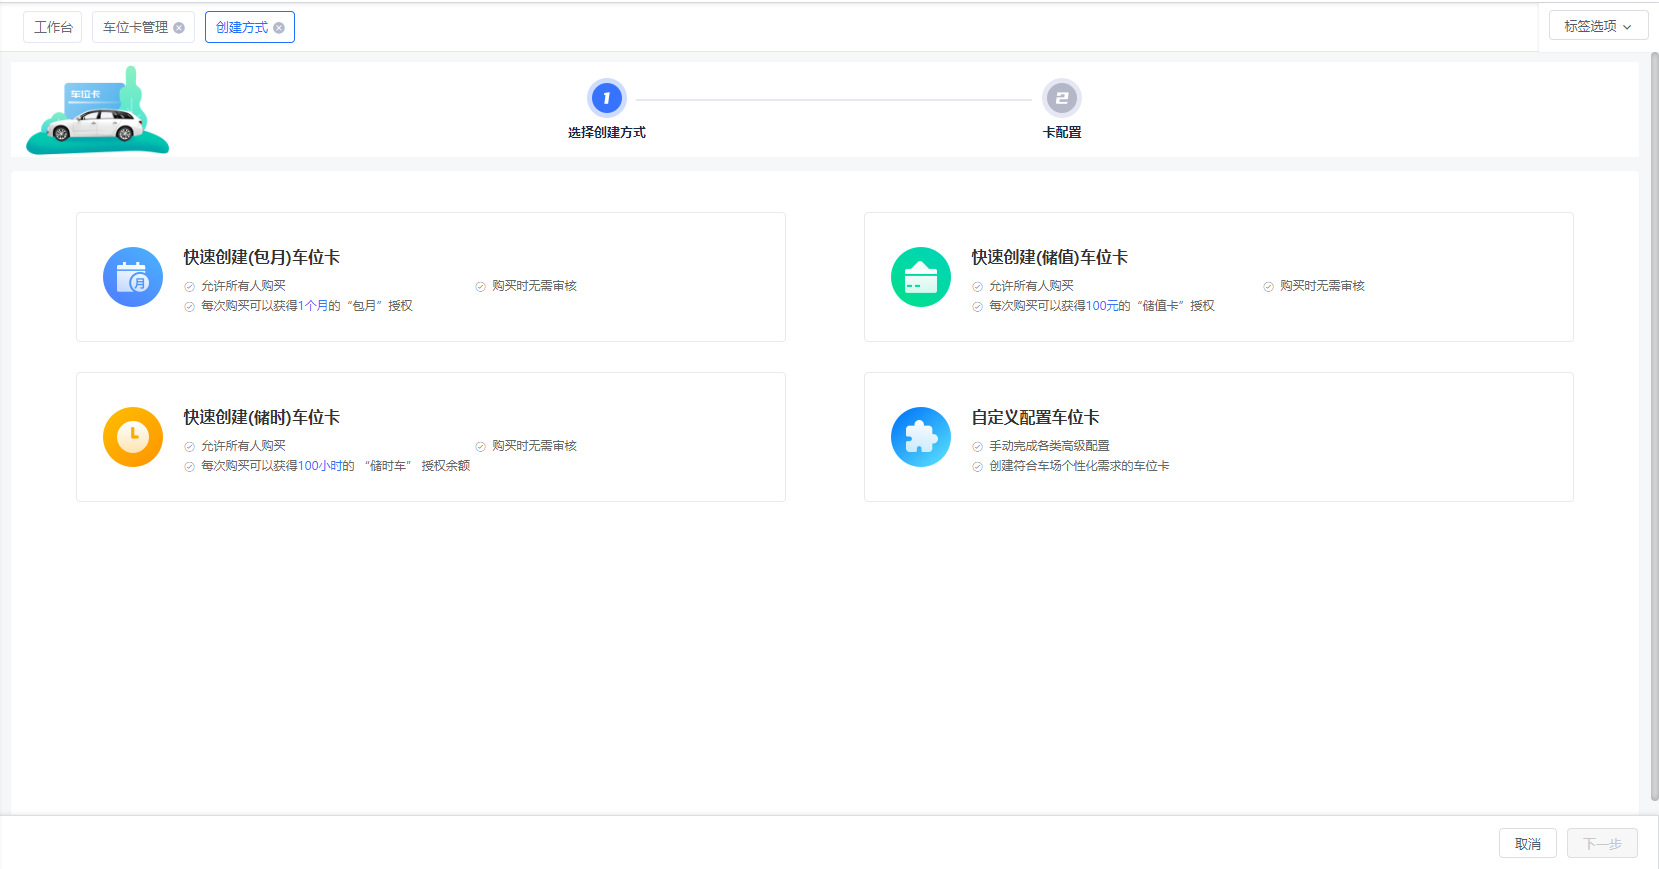
Task: Click the green stored-value wallet icon
Action: (x=920, y=277)
